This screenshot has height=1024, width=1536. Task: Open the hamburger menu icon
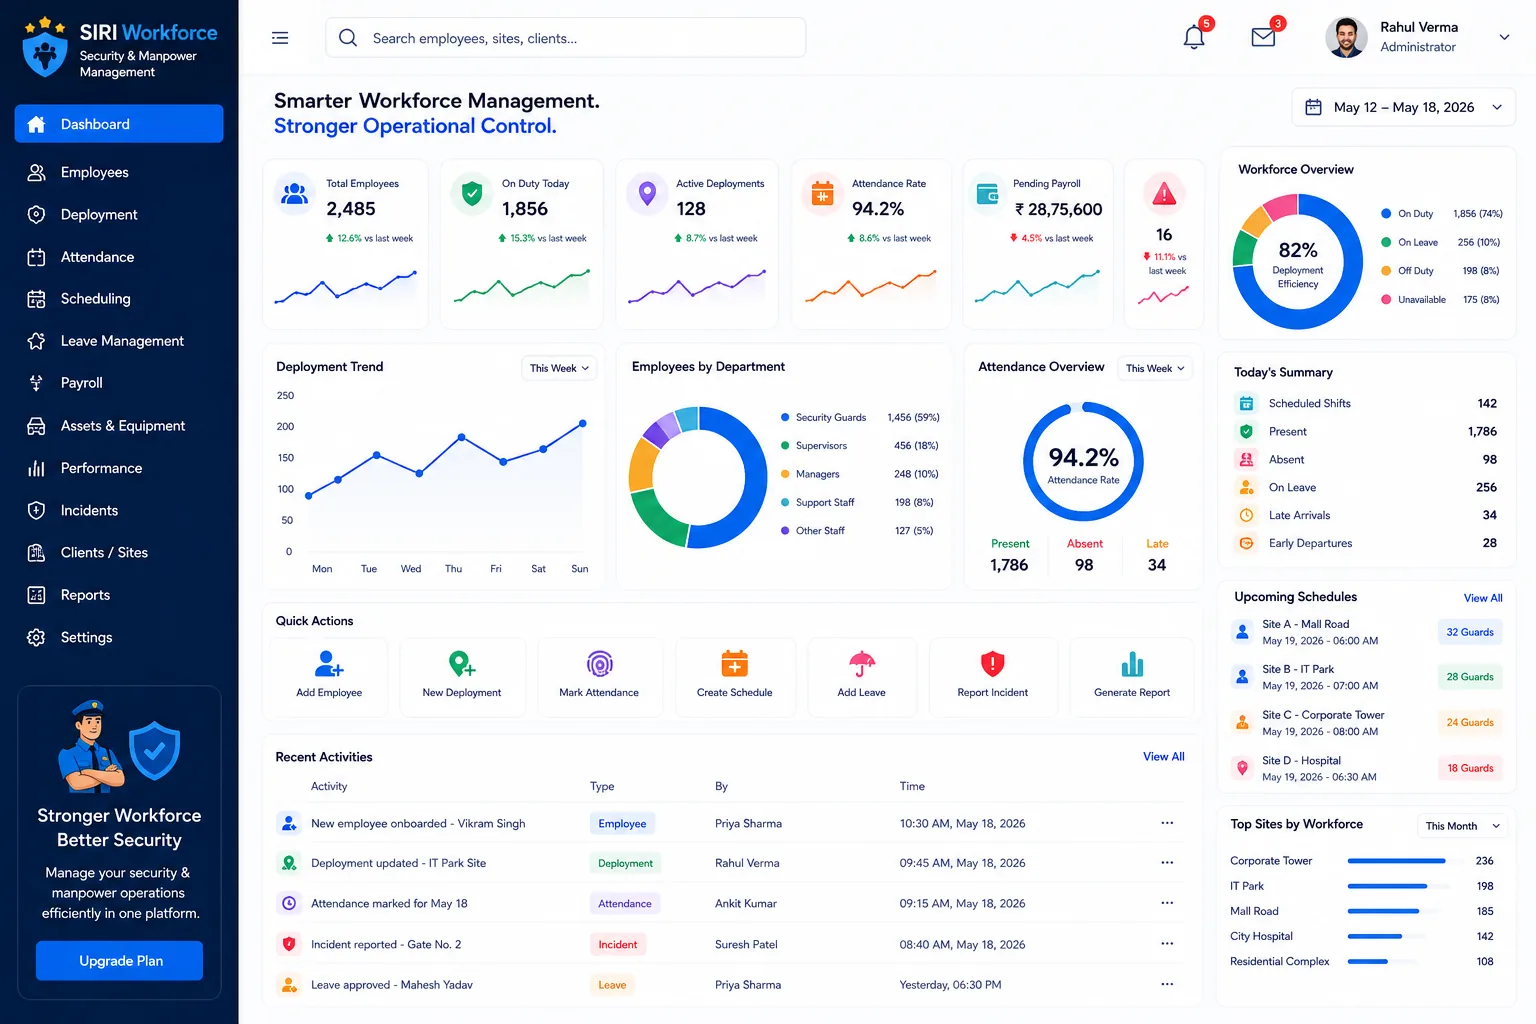tap(280, 38)
